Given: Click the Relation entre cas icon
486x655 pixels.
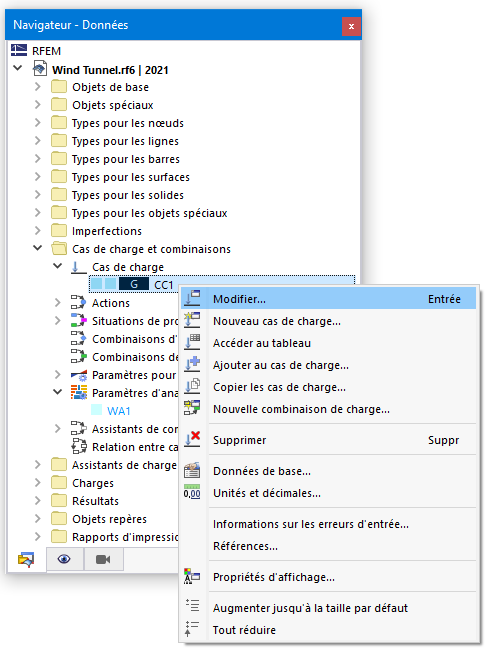Looking at the screenshot, I should point(79,446).
